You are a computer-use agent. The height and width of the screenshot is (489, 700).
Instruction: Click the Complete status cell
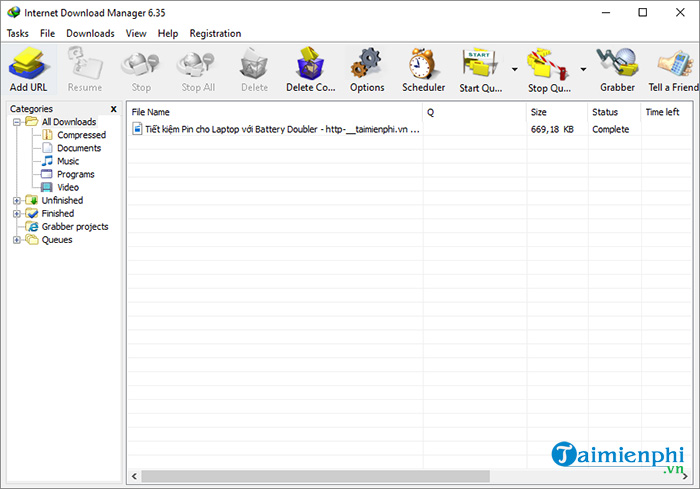[611, 129]
